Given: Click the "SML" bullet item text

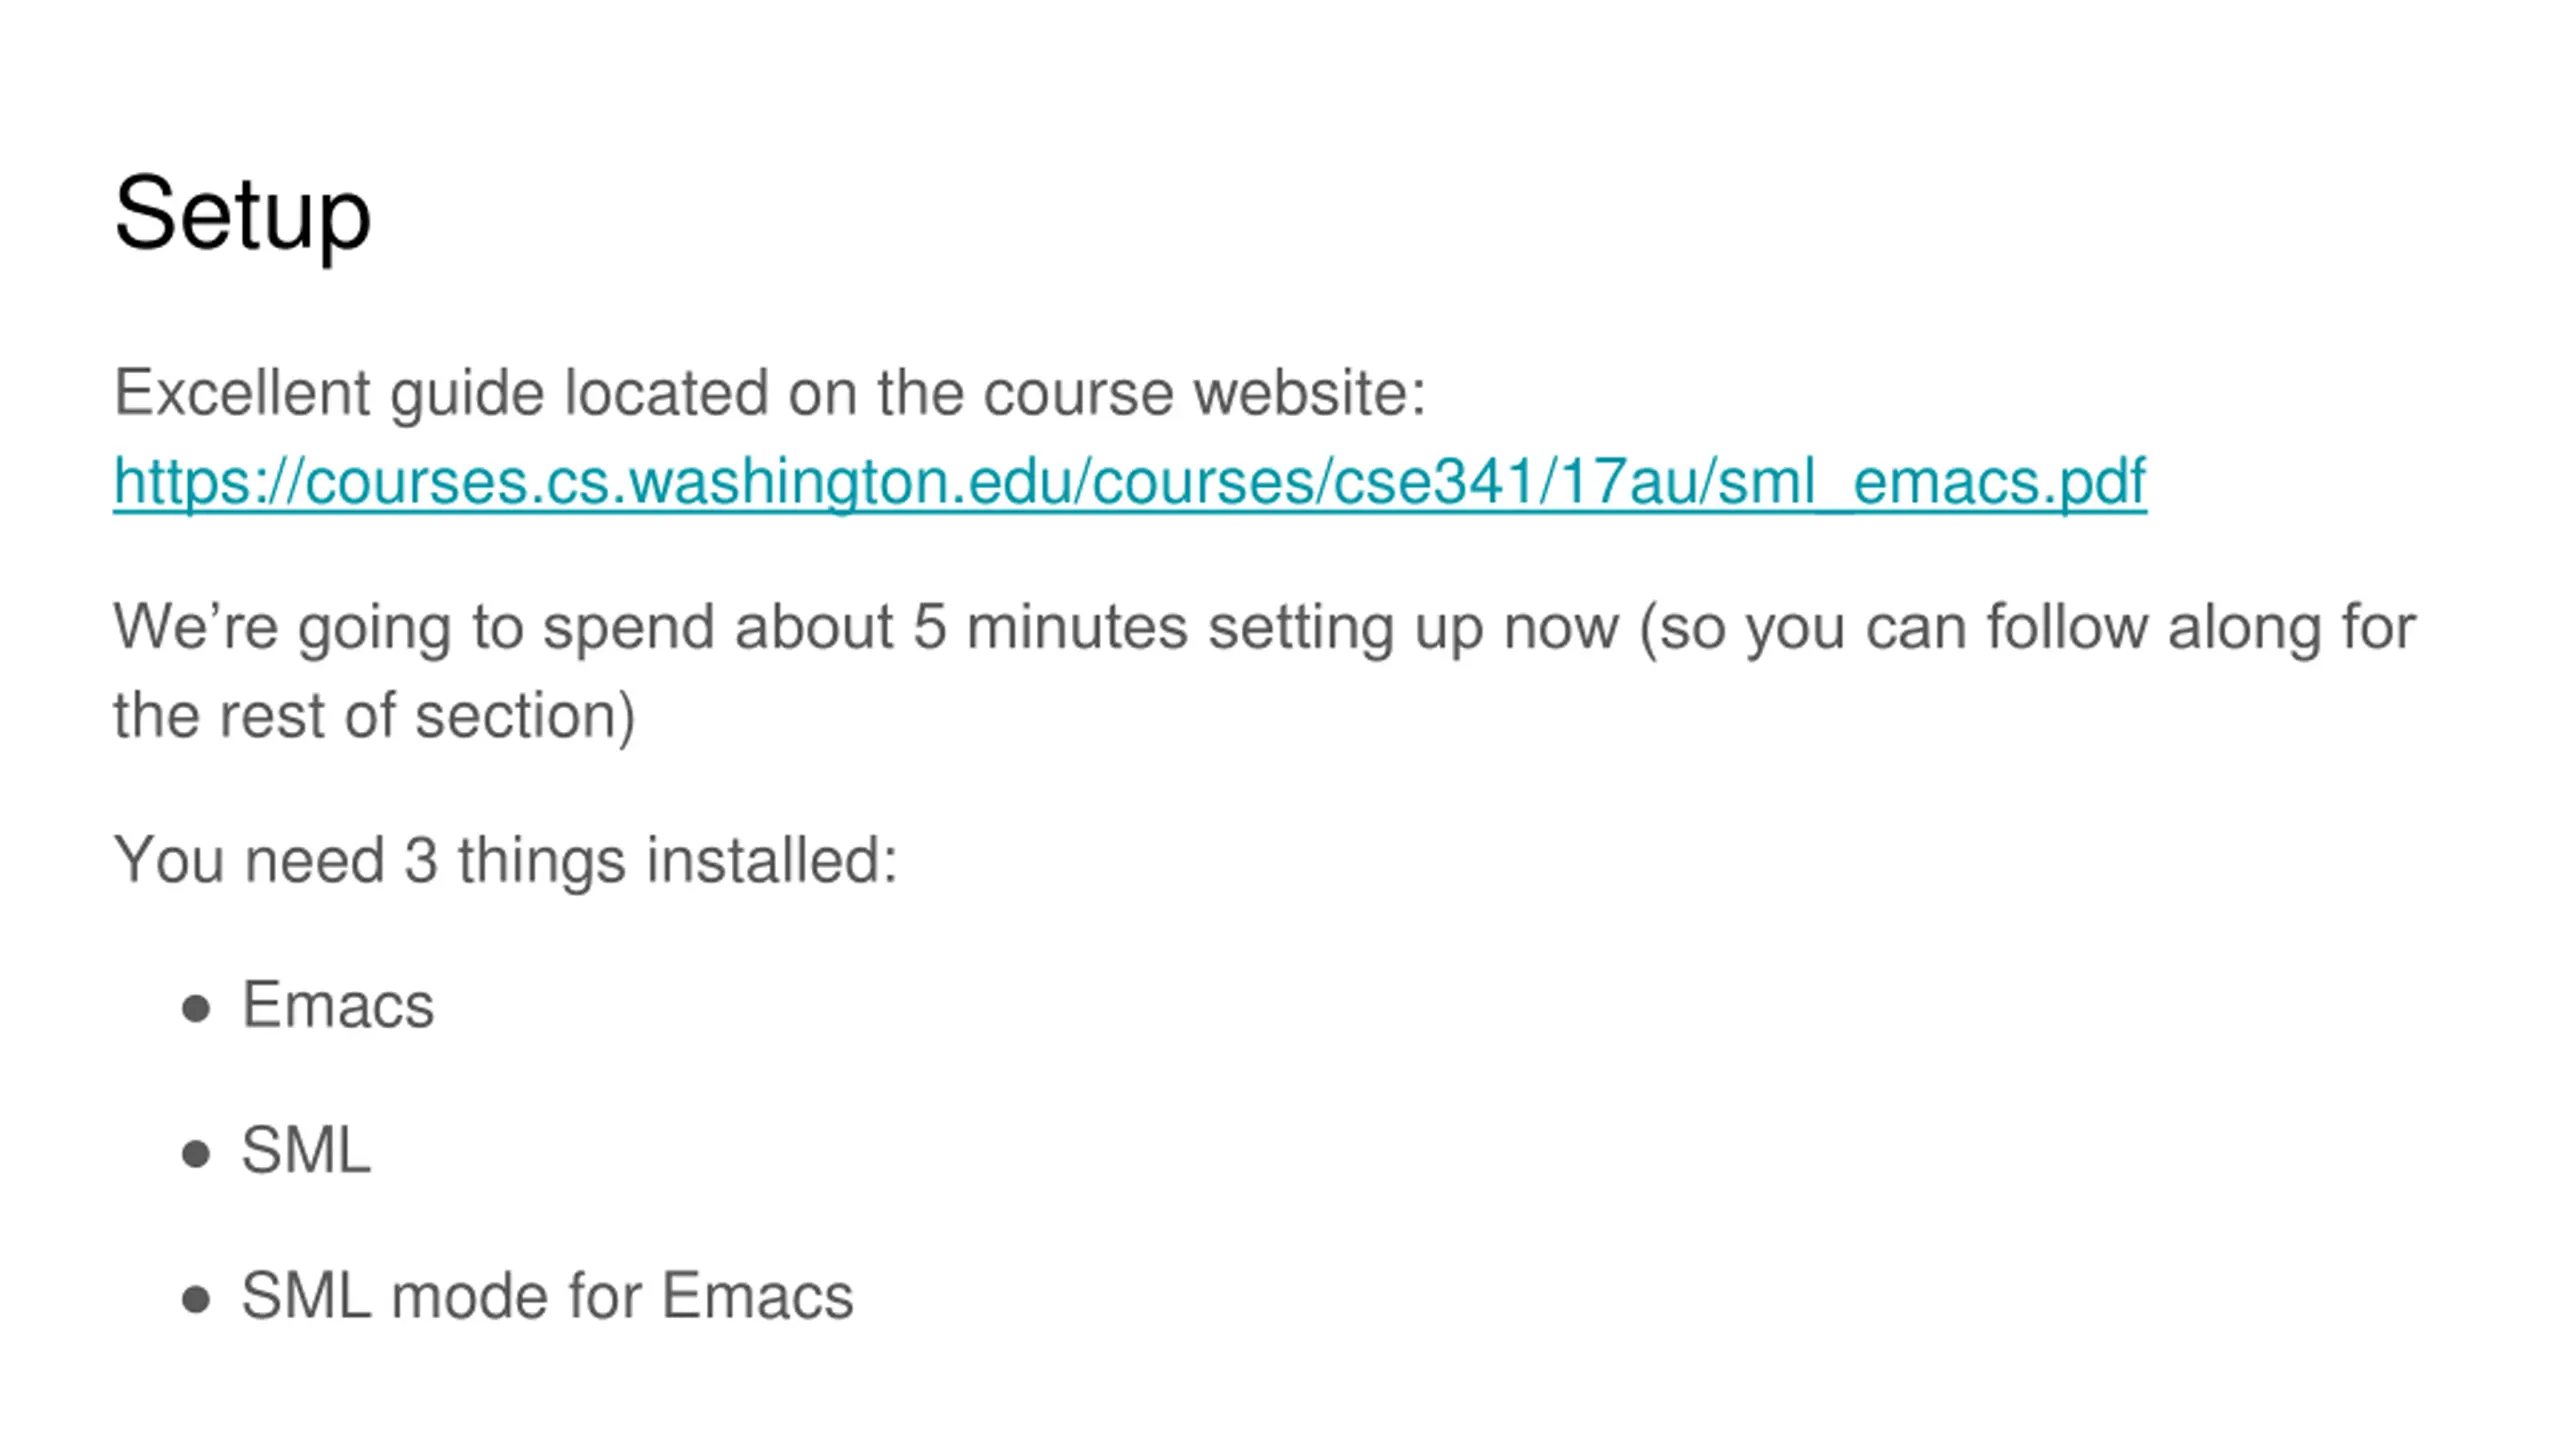Looking at the screenshot, I should pos(306,1150).
